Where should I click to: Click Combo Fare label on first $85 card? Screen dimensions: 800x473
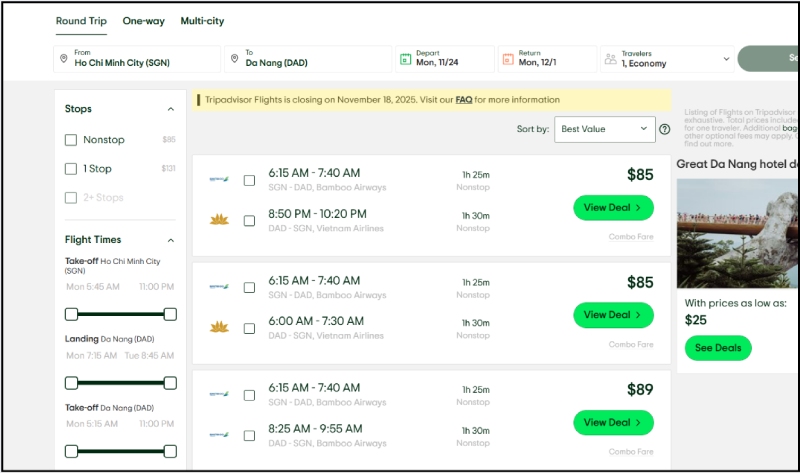tap(631, 237)
